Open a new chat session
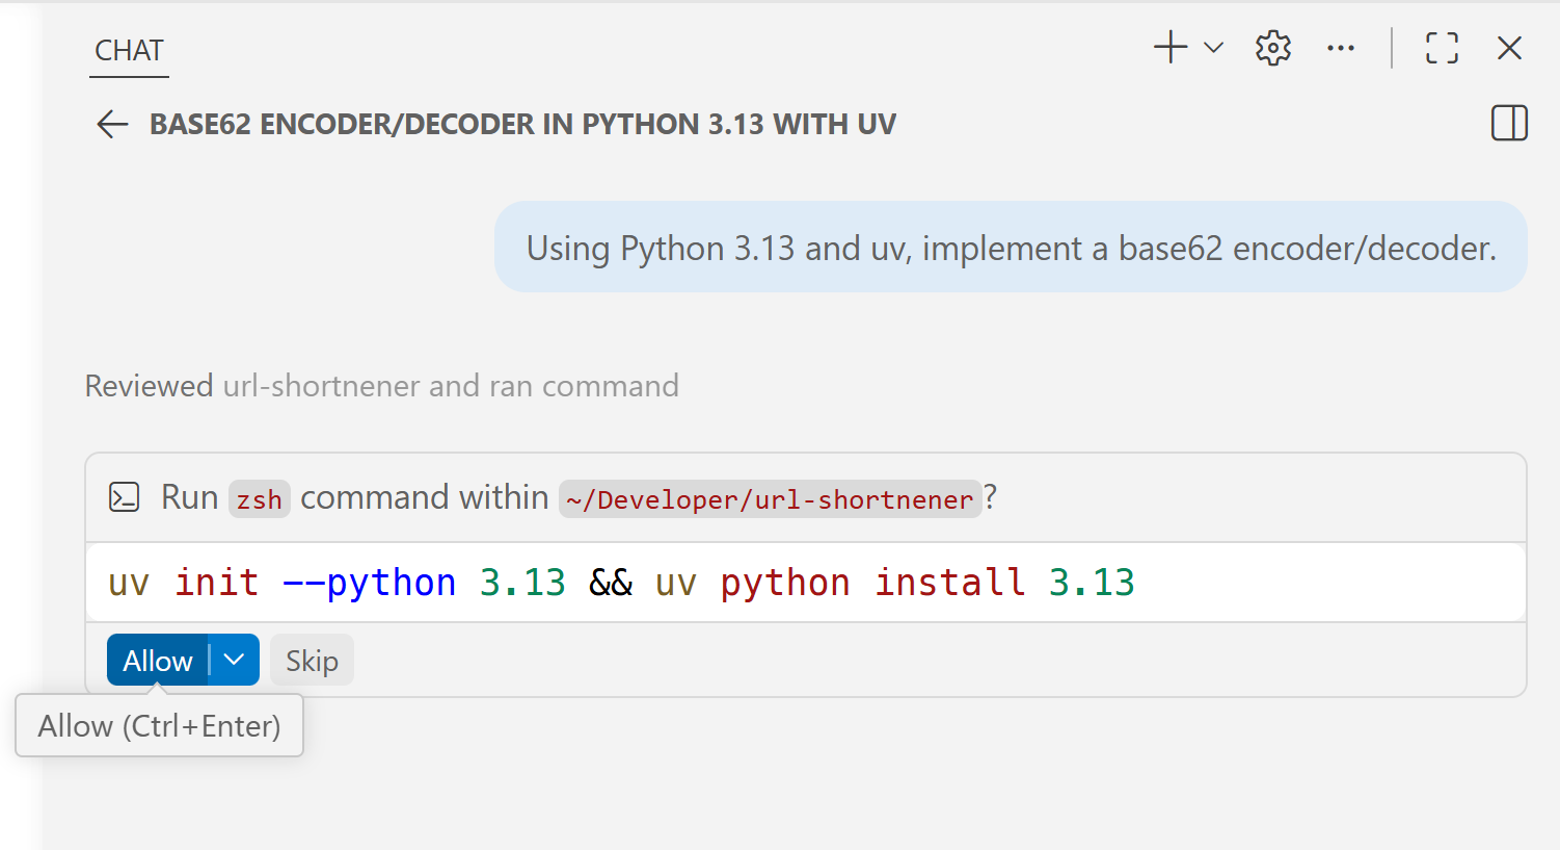 1168,47
